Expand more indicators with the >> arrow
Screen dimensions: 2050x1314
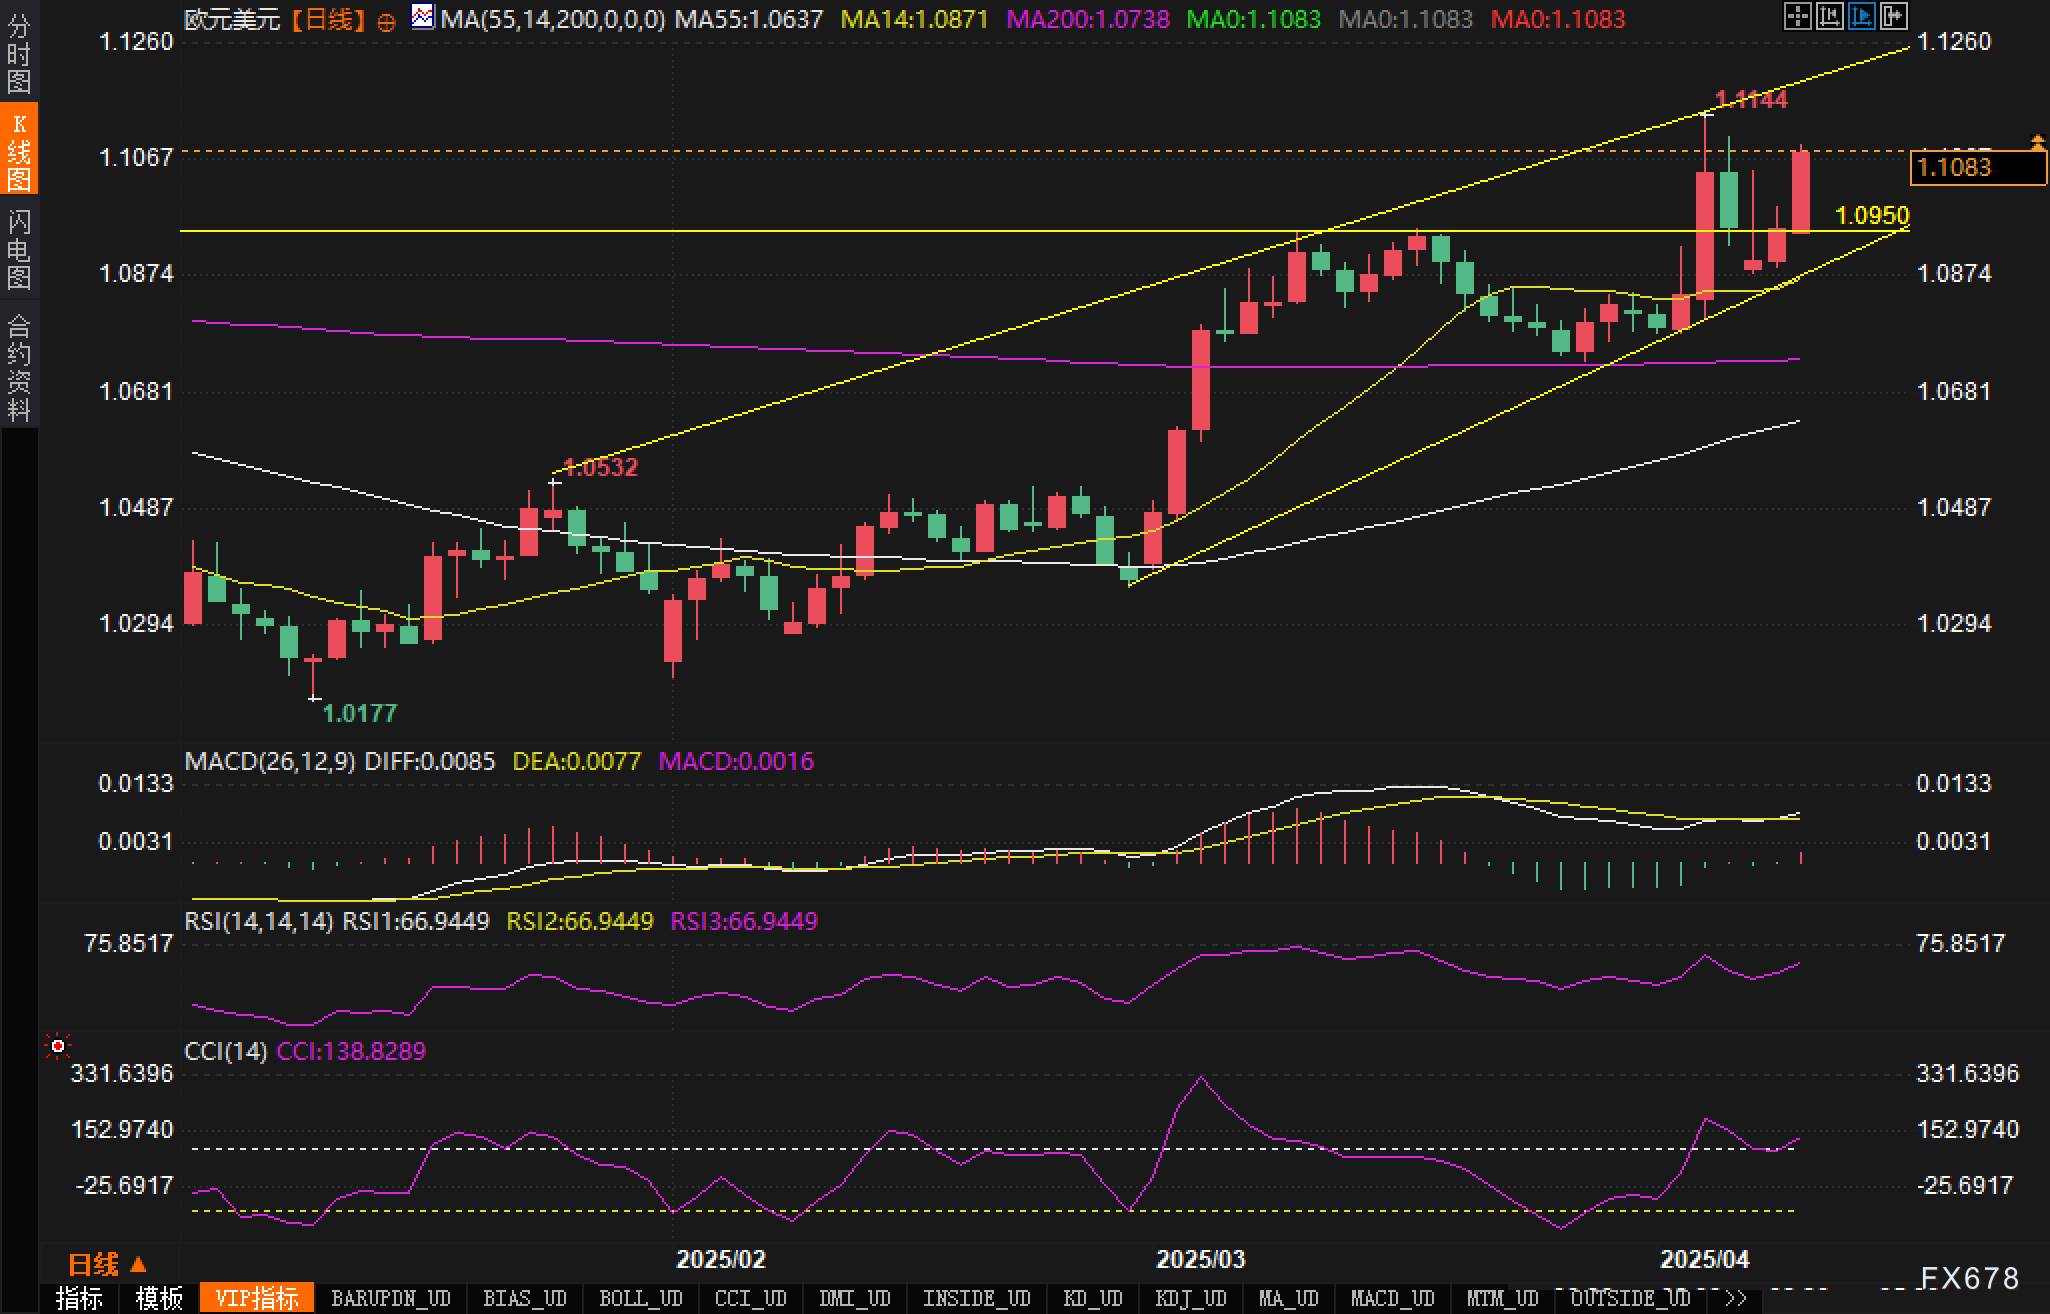tap(1736, 1299)
